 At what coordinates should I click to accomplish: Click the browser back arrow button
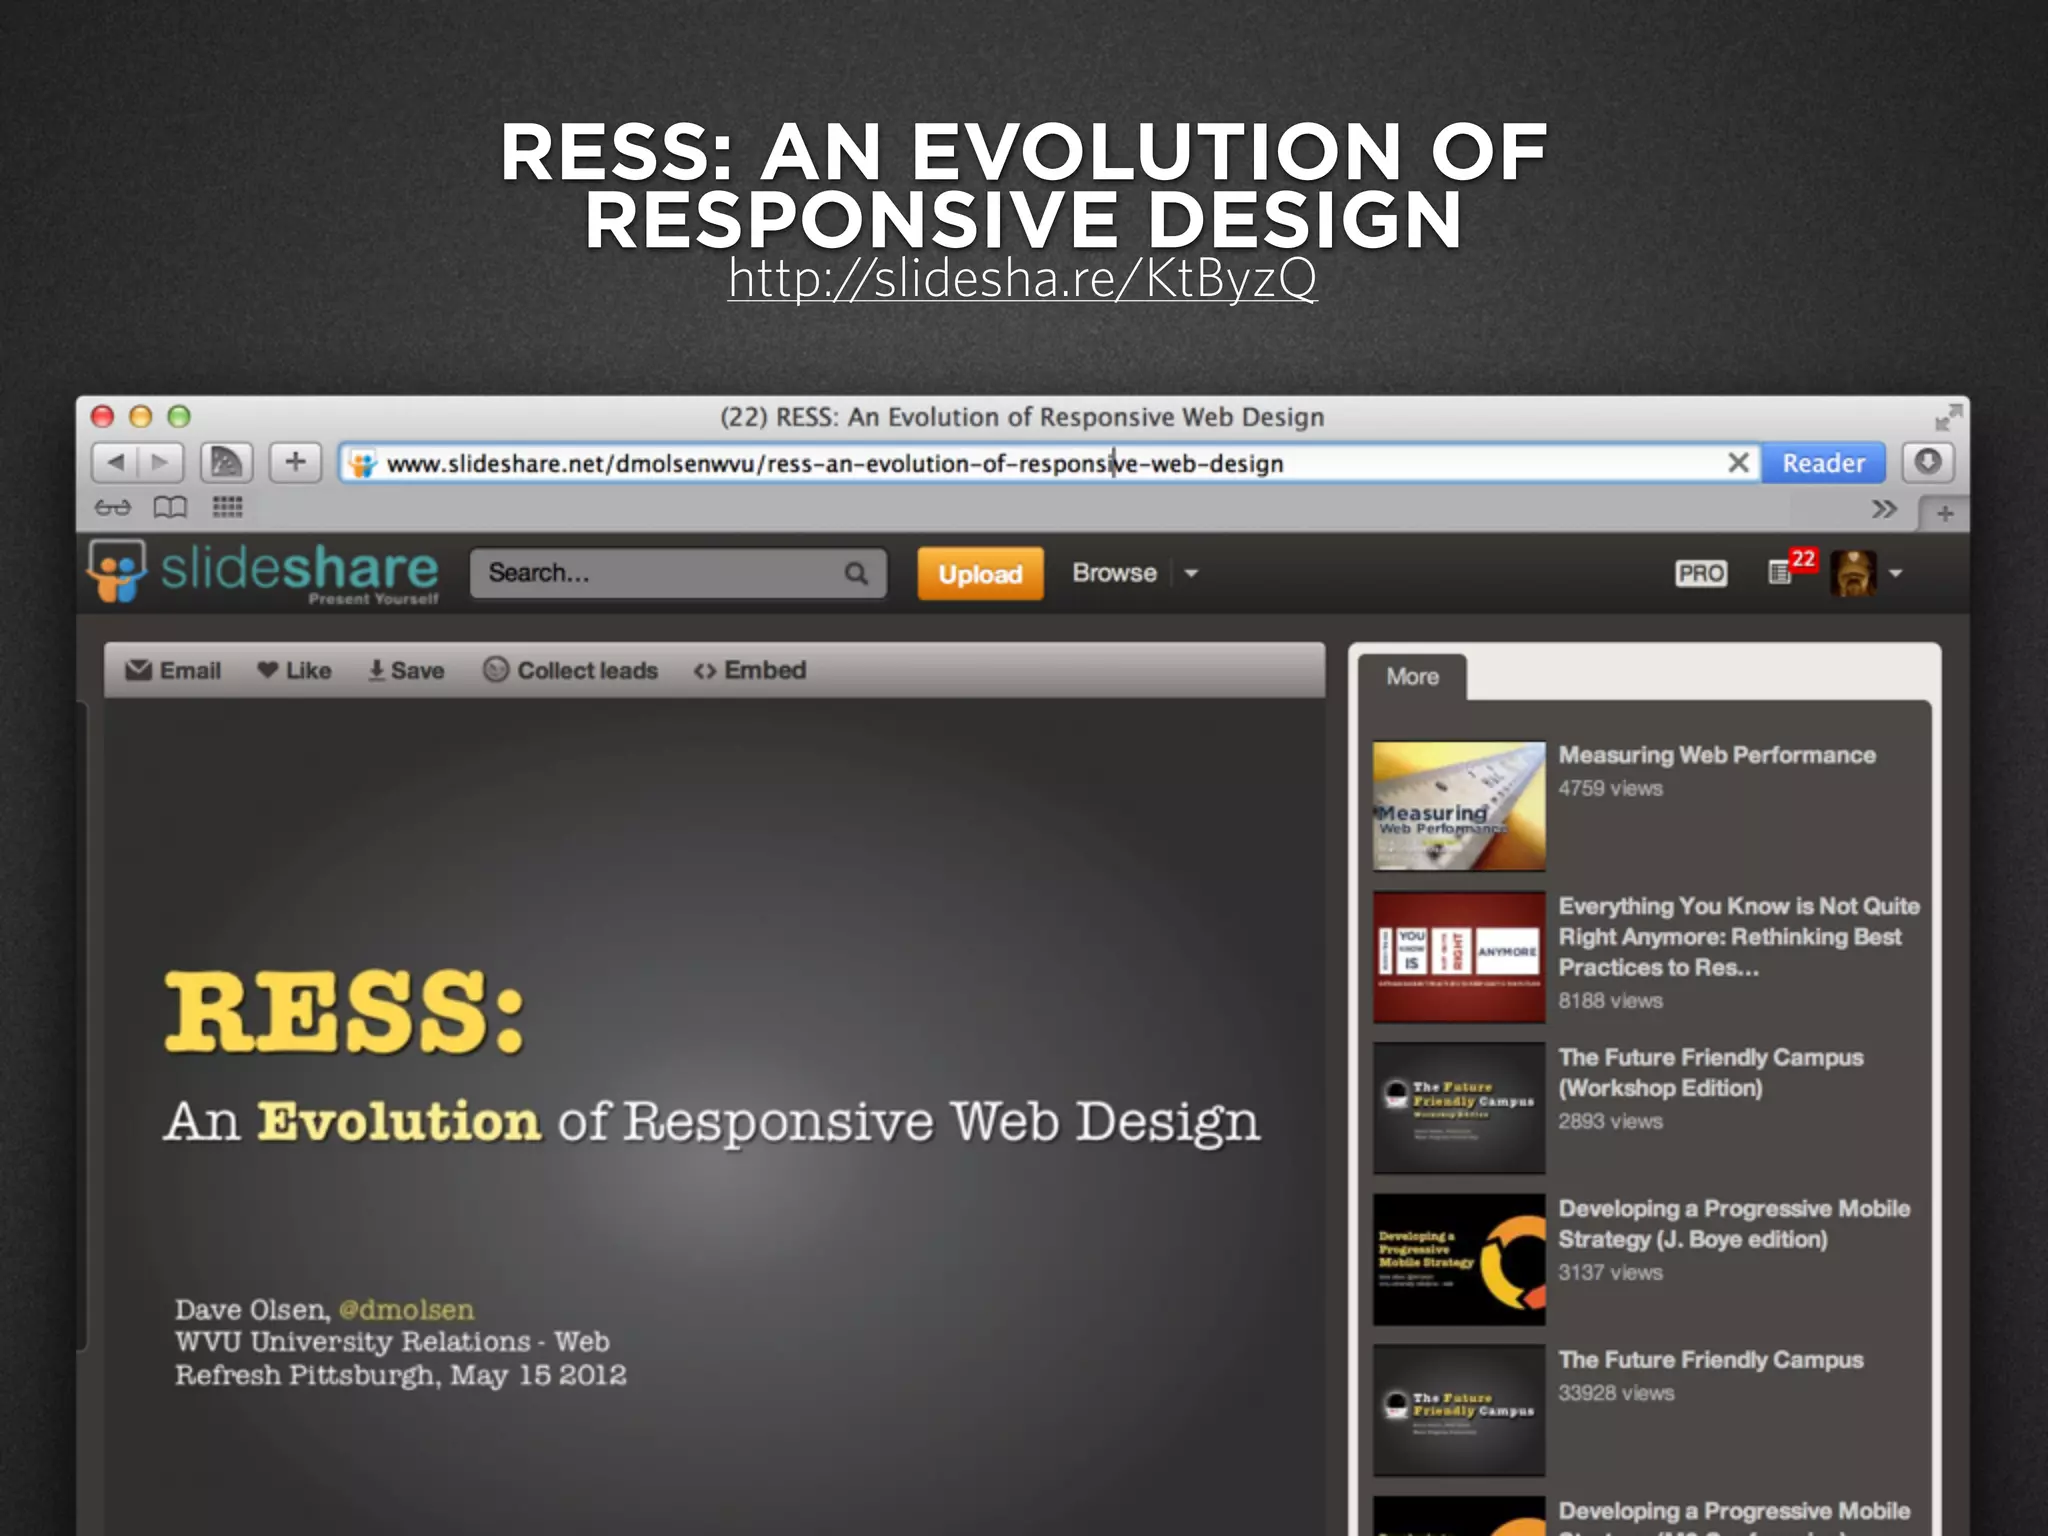tap(114, 462)
